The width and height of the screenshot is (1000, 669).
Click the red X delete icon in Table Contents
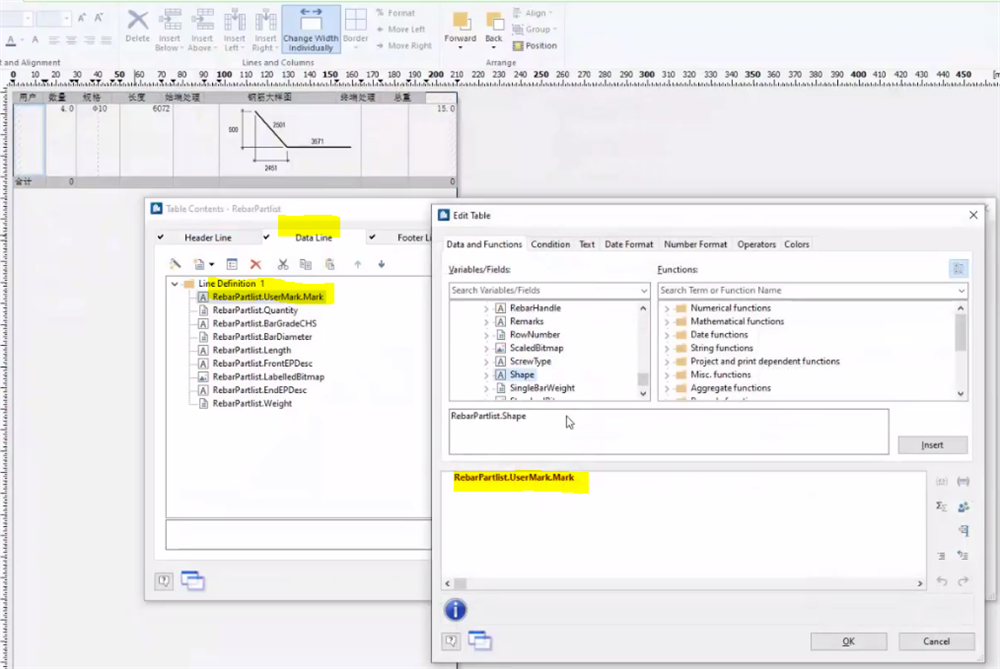point(256,264)
